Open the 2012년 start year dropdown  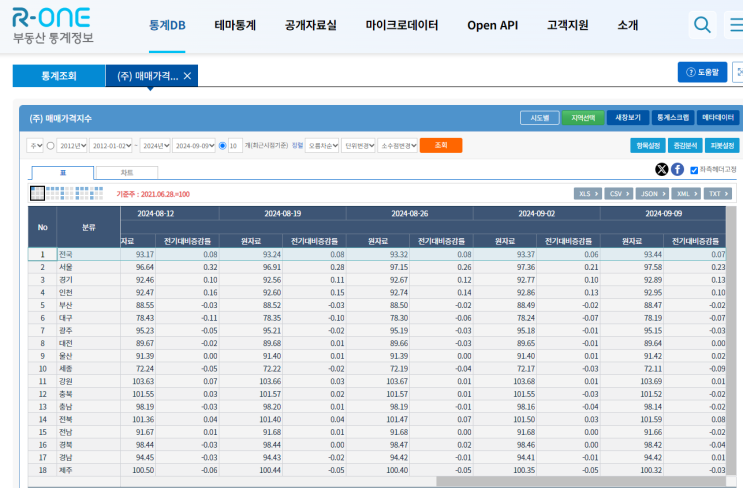tap(70, 146)
